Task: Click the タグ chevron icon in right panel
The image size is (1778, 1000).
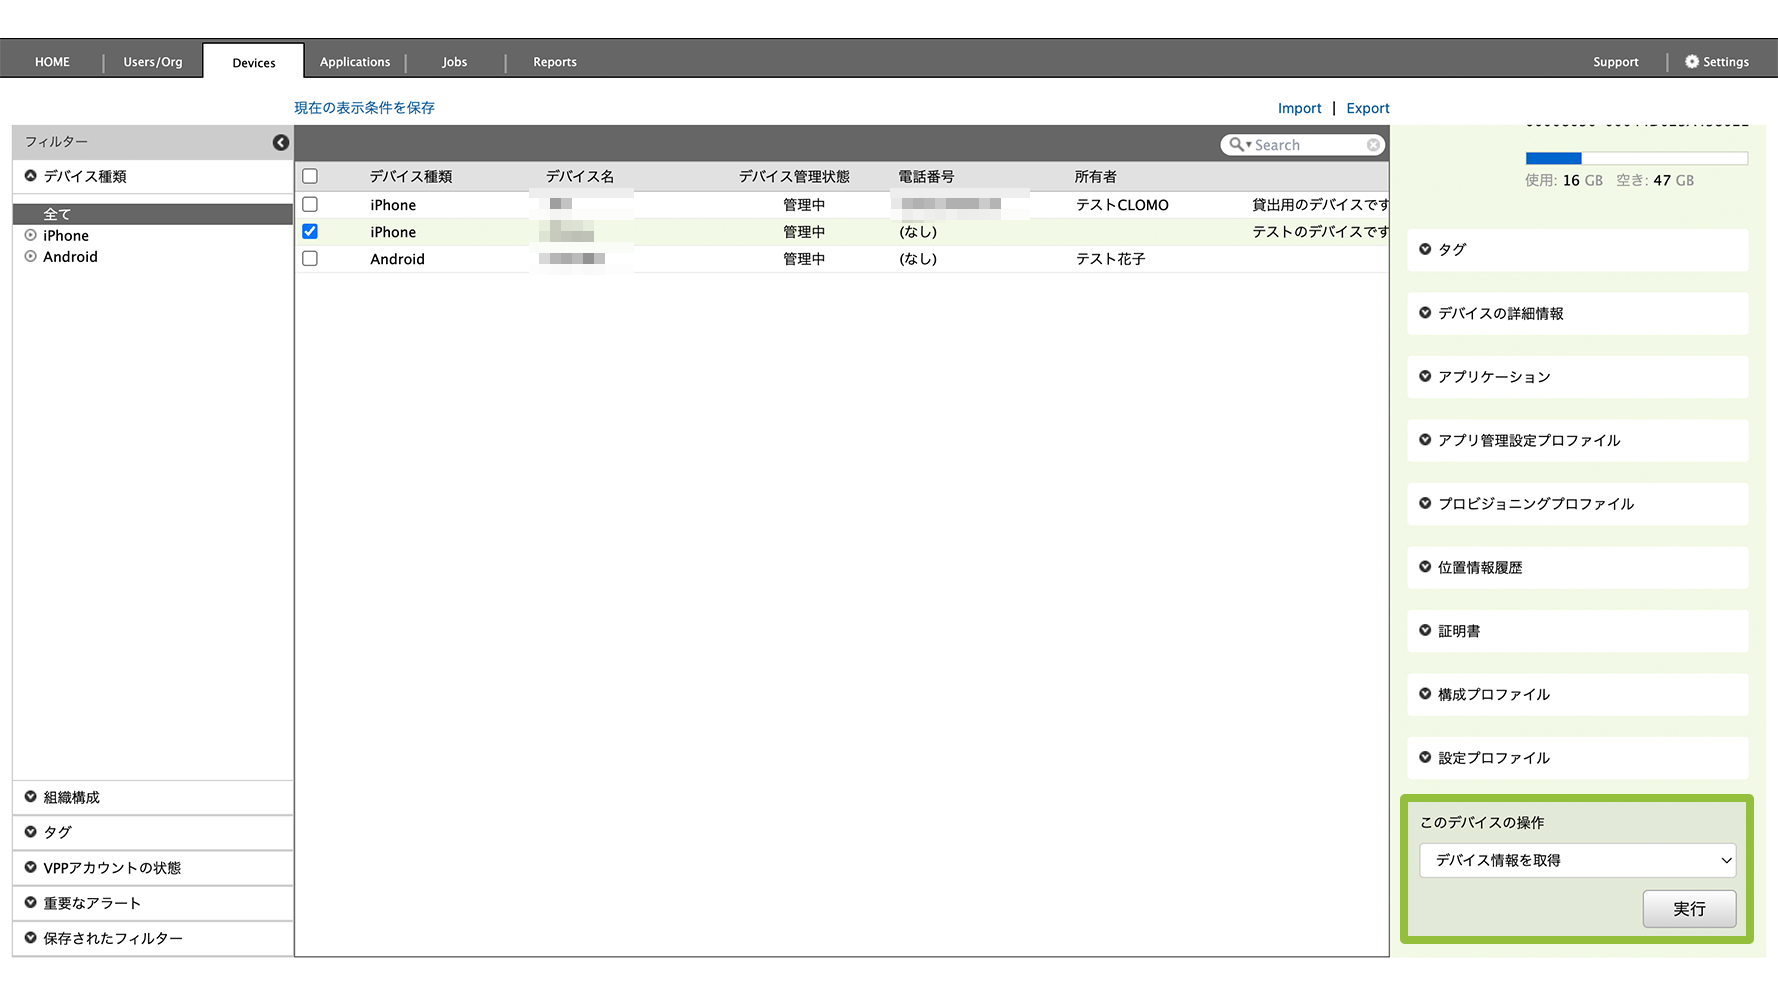Action: 1425,250
